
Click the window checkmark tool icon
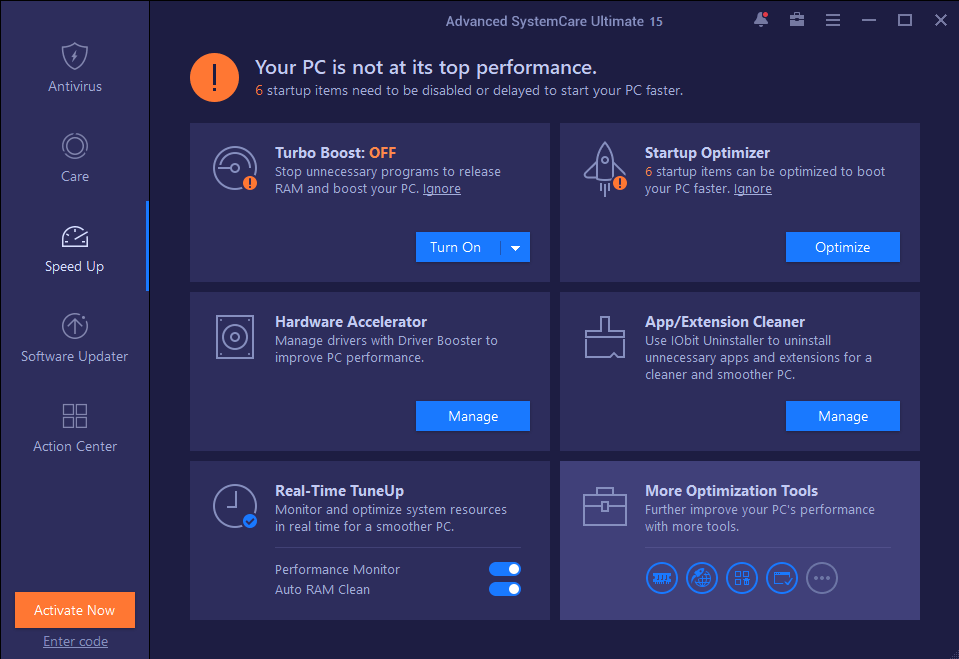[782, 577]
